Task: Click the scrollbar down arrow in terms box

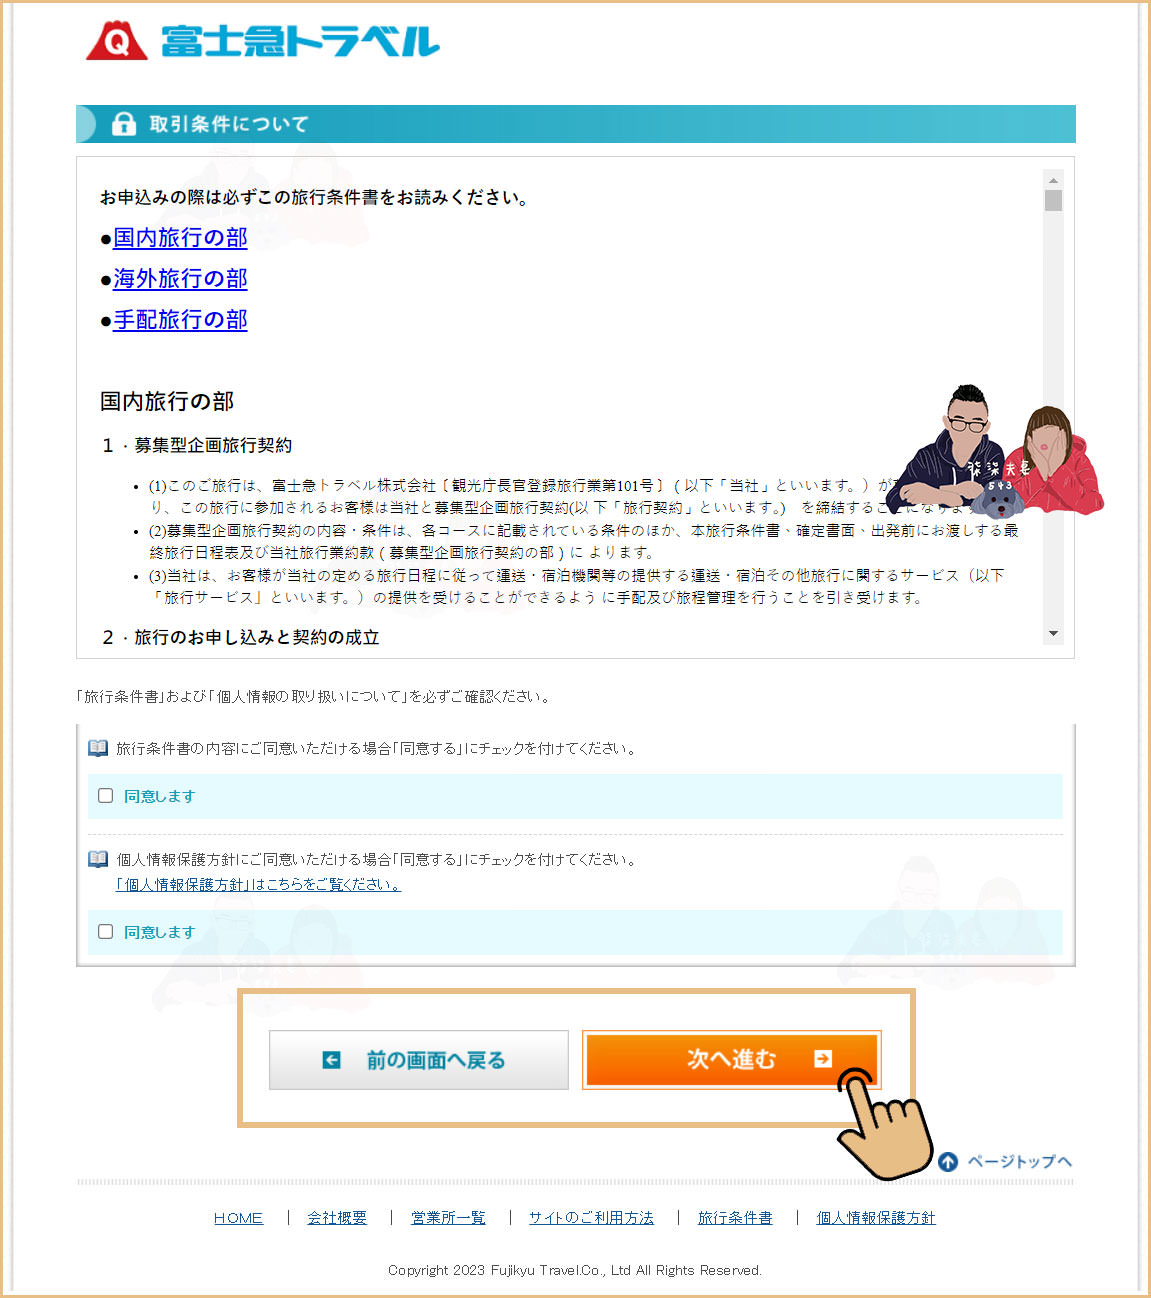Action: coord(1053,634)
